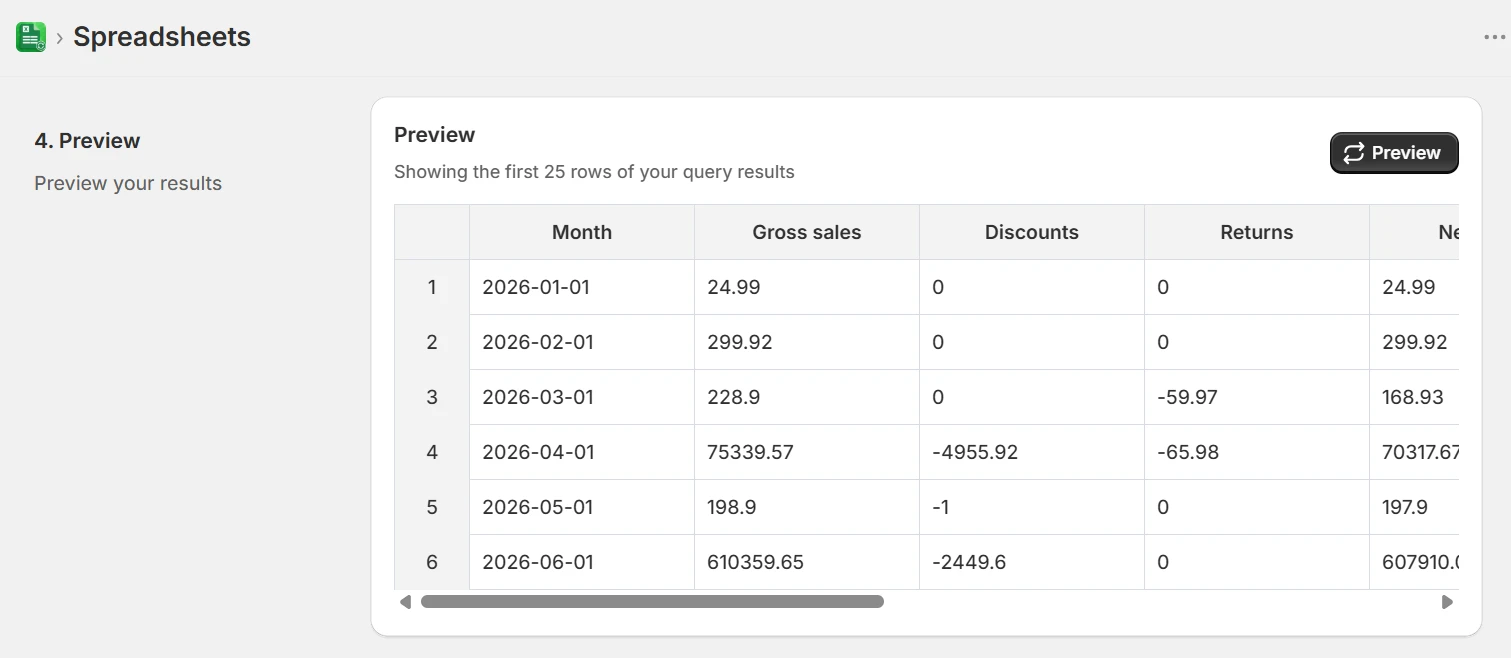Click the net sales cell 197.9
The image size is (1511, 658).
coord(1414,507)
